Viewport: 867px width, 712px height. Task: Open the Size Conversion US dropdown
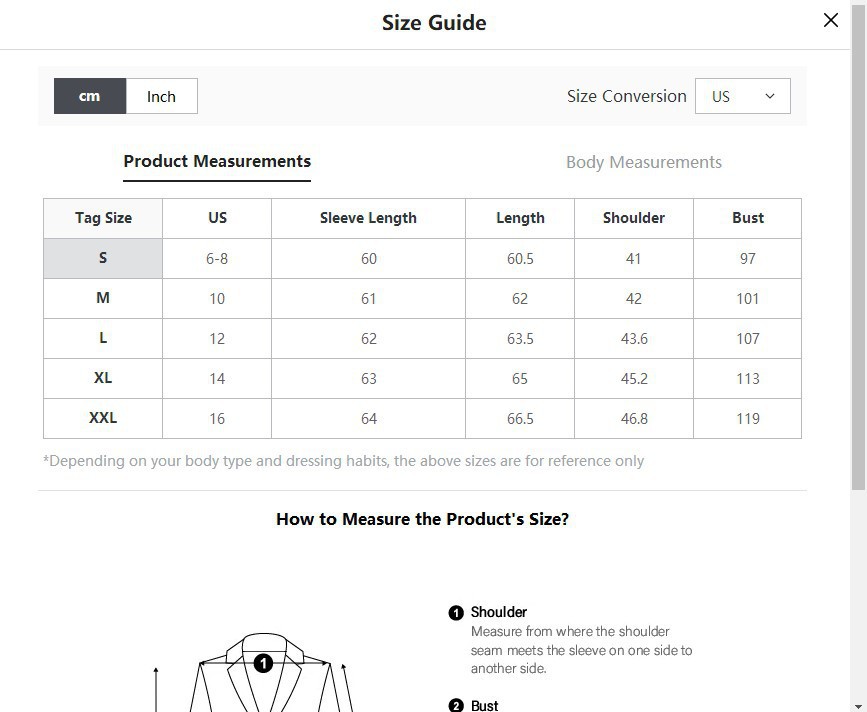pos(742,96)
